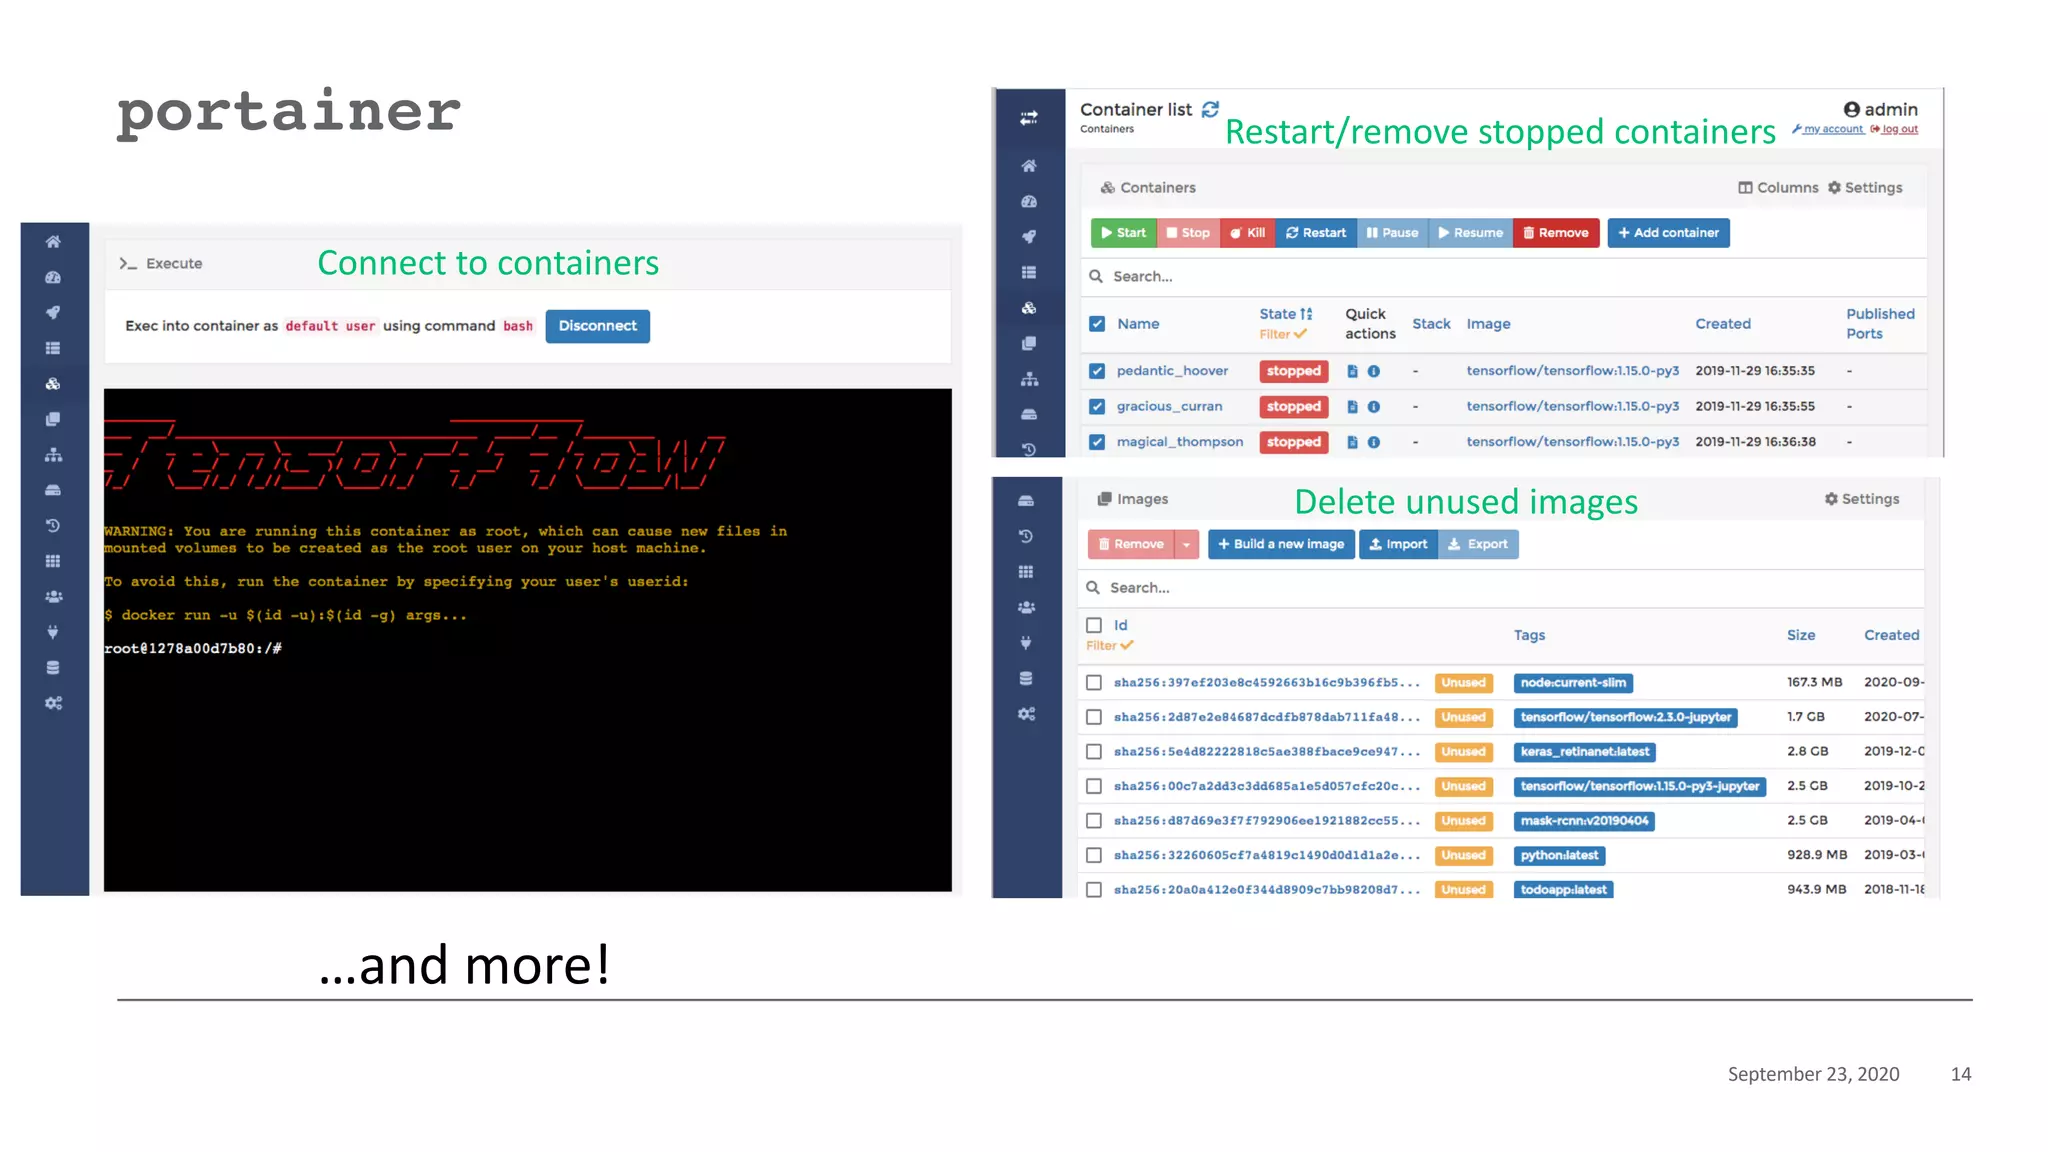Focus the images Search field
This screenshot has height=1152, width=2048.
point(1500,588)
